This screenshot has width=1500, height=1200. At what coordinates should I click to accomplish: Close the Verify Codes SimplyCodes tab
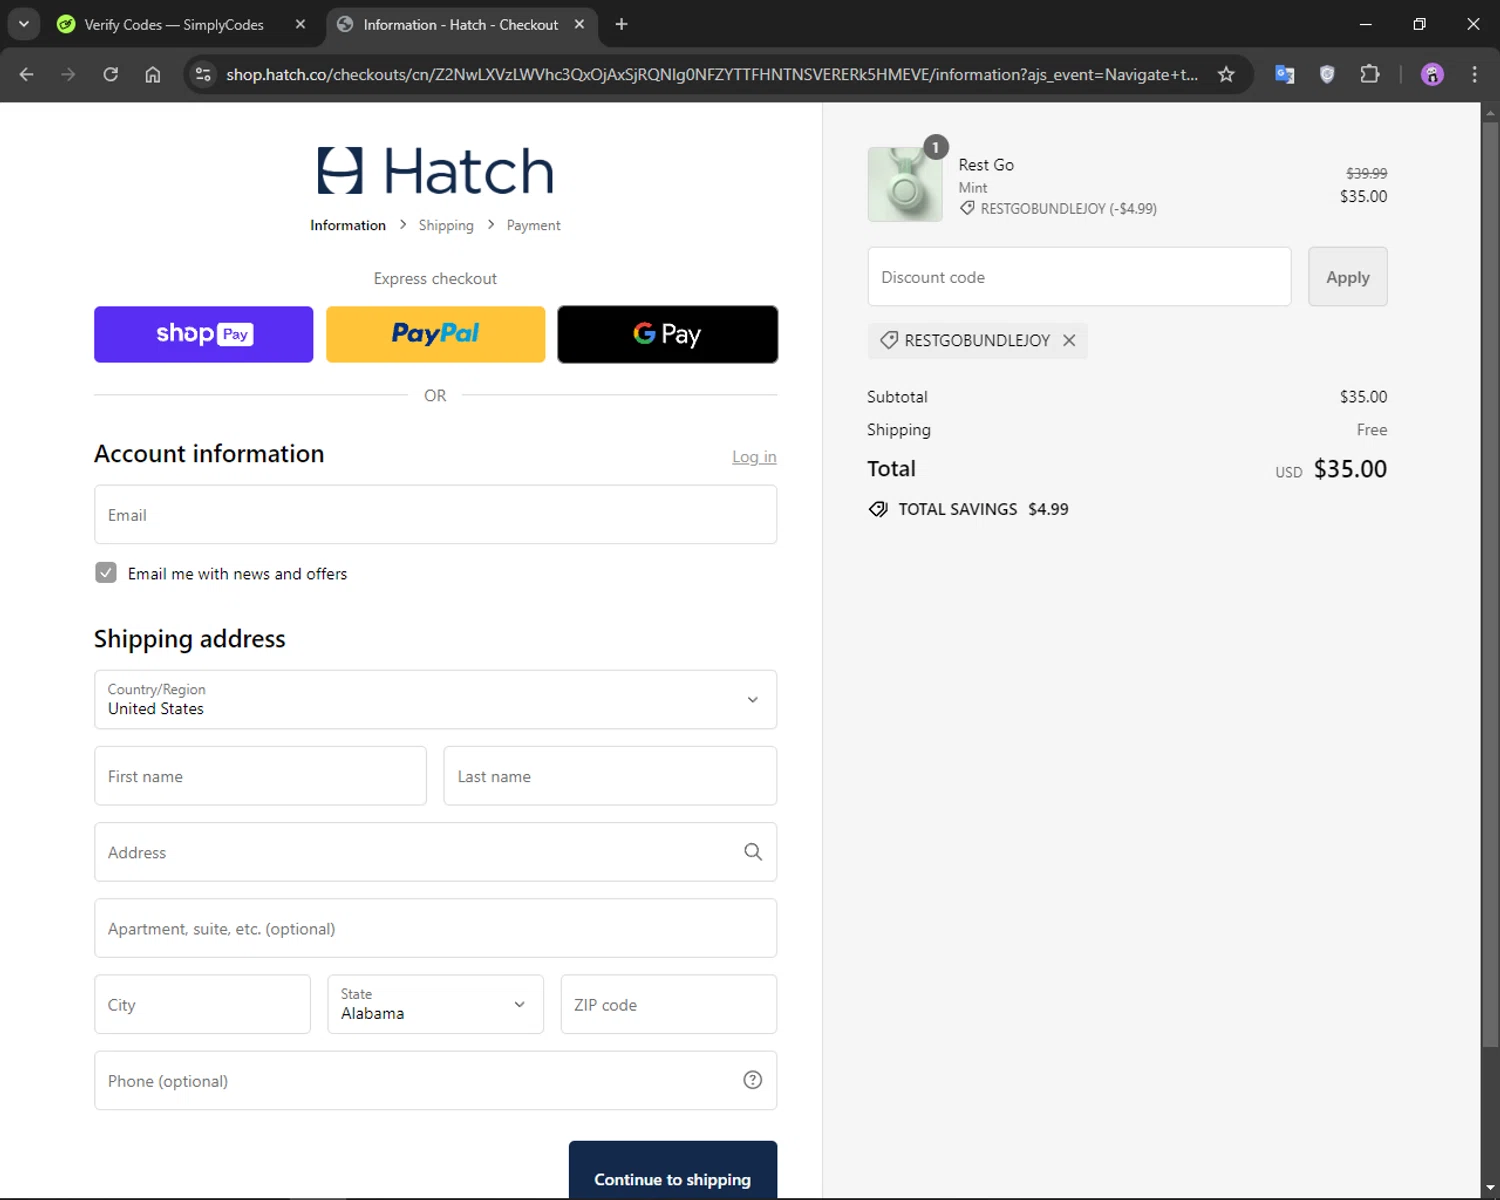[x=300, y=24]
